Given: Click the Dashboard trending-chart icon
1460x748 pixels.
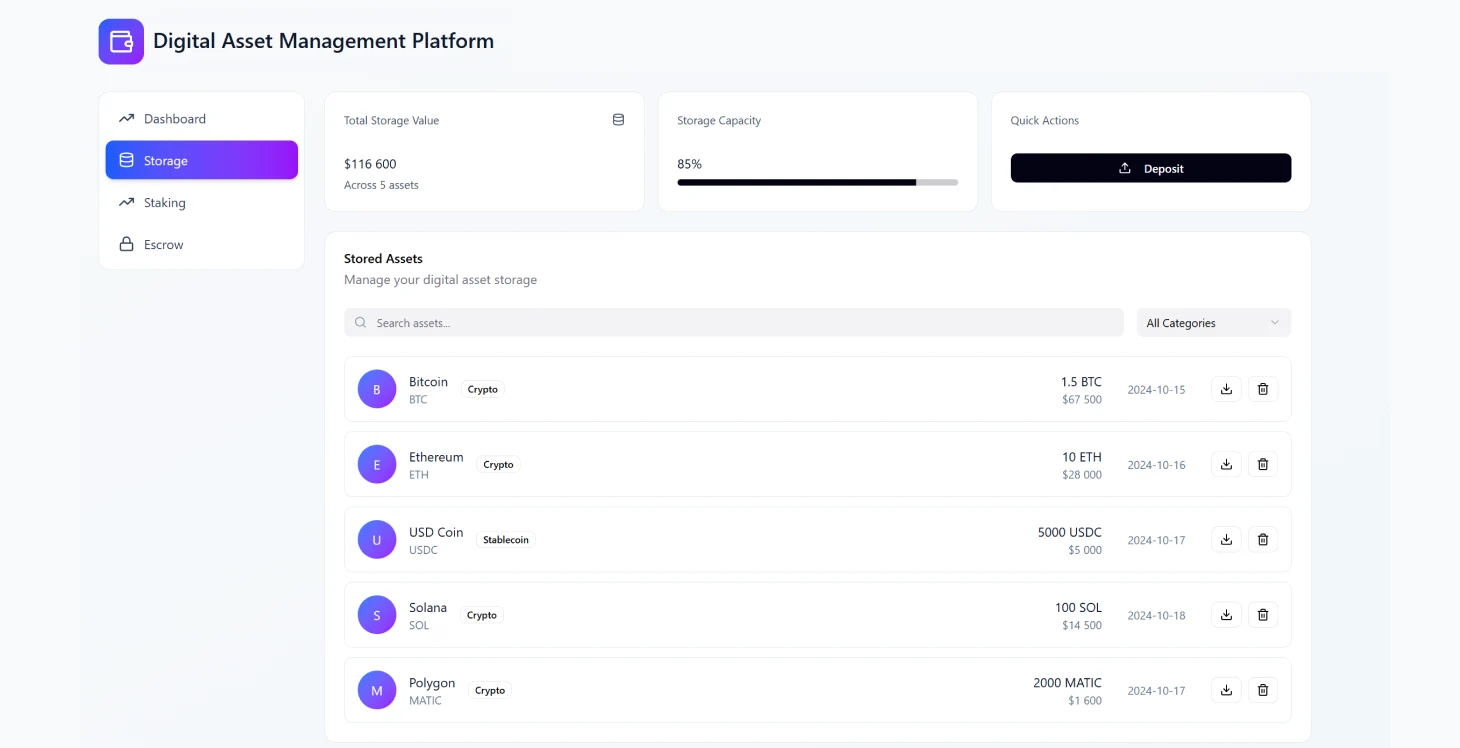Looking at the screenshot, I should pyautogui.click(x=125, y=117).
